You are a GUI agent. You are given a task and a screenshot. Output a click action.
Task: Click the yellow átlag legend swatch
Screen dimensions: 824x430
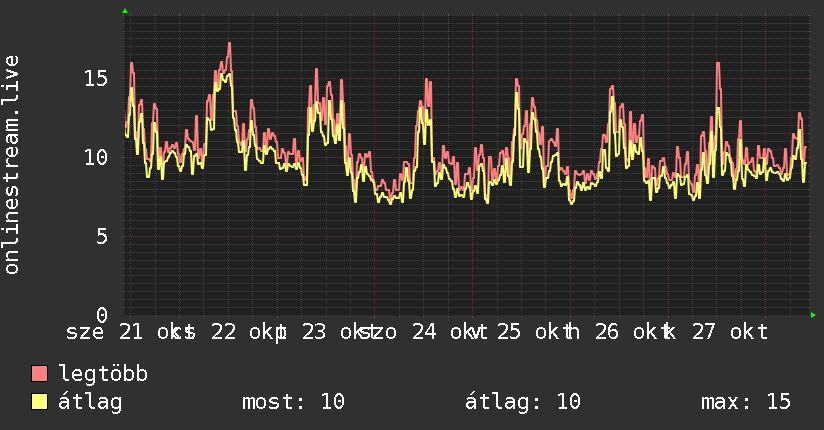click(39, 402)
